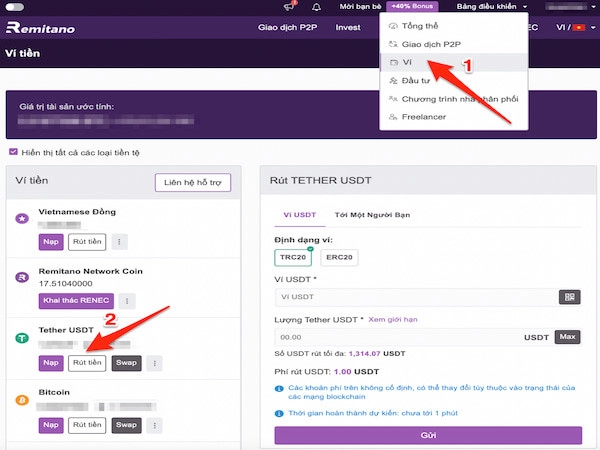This screenshot has height=450, width=600.
Task: Uncheck Hiển thị tất cả các loại tiền tệ
Action: point(13,152)
